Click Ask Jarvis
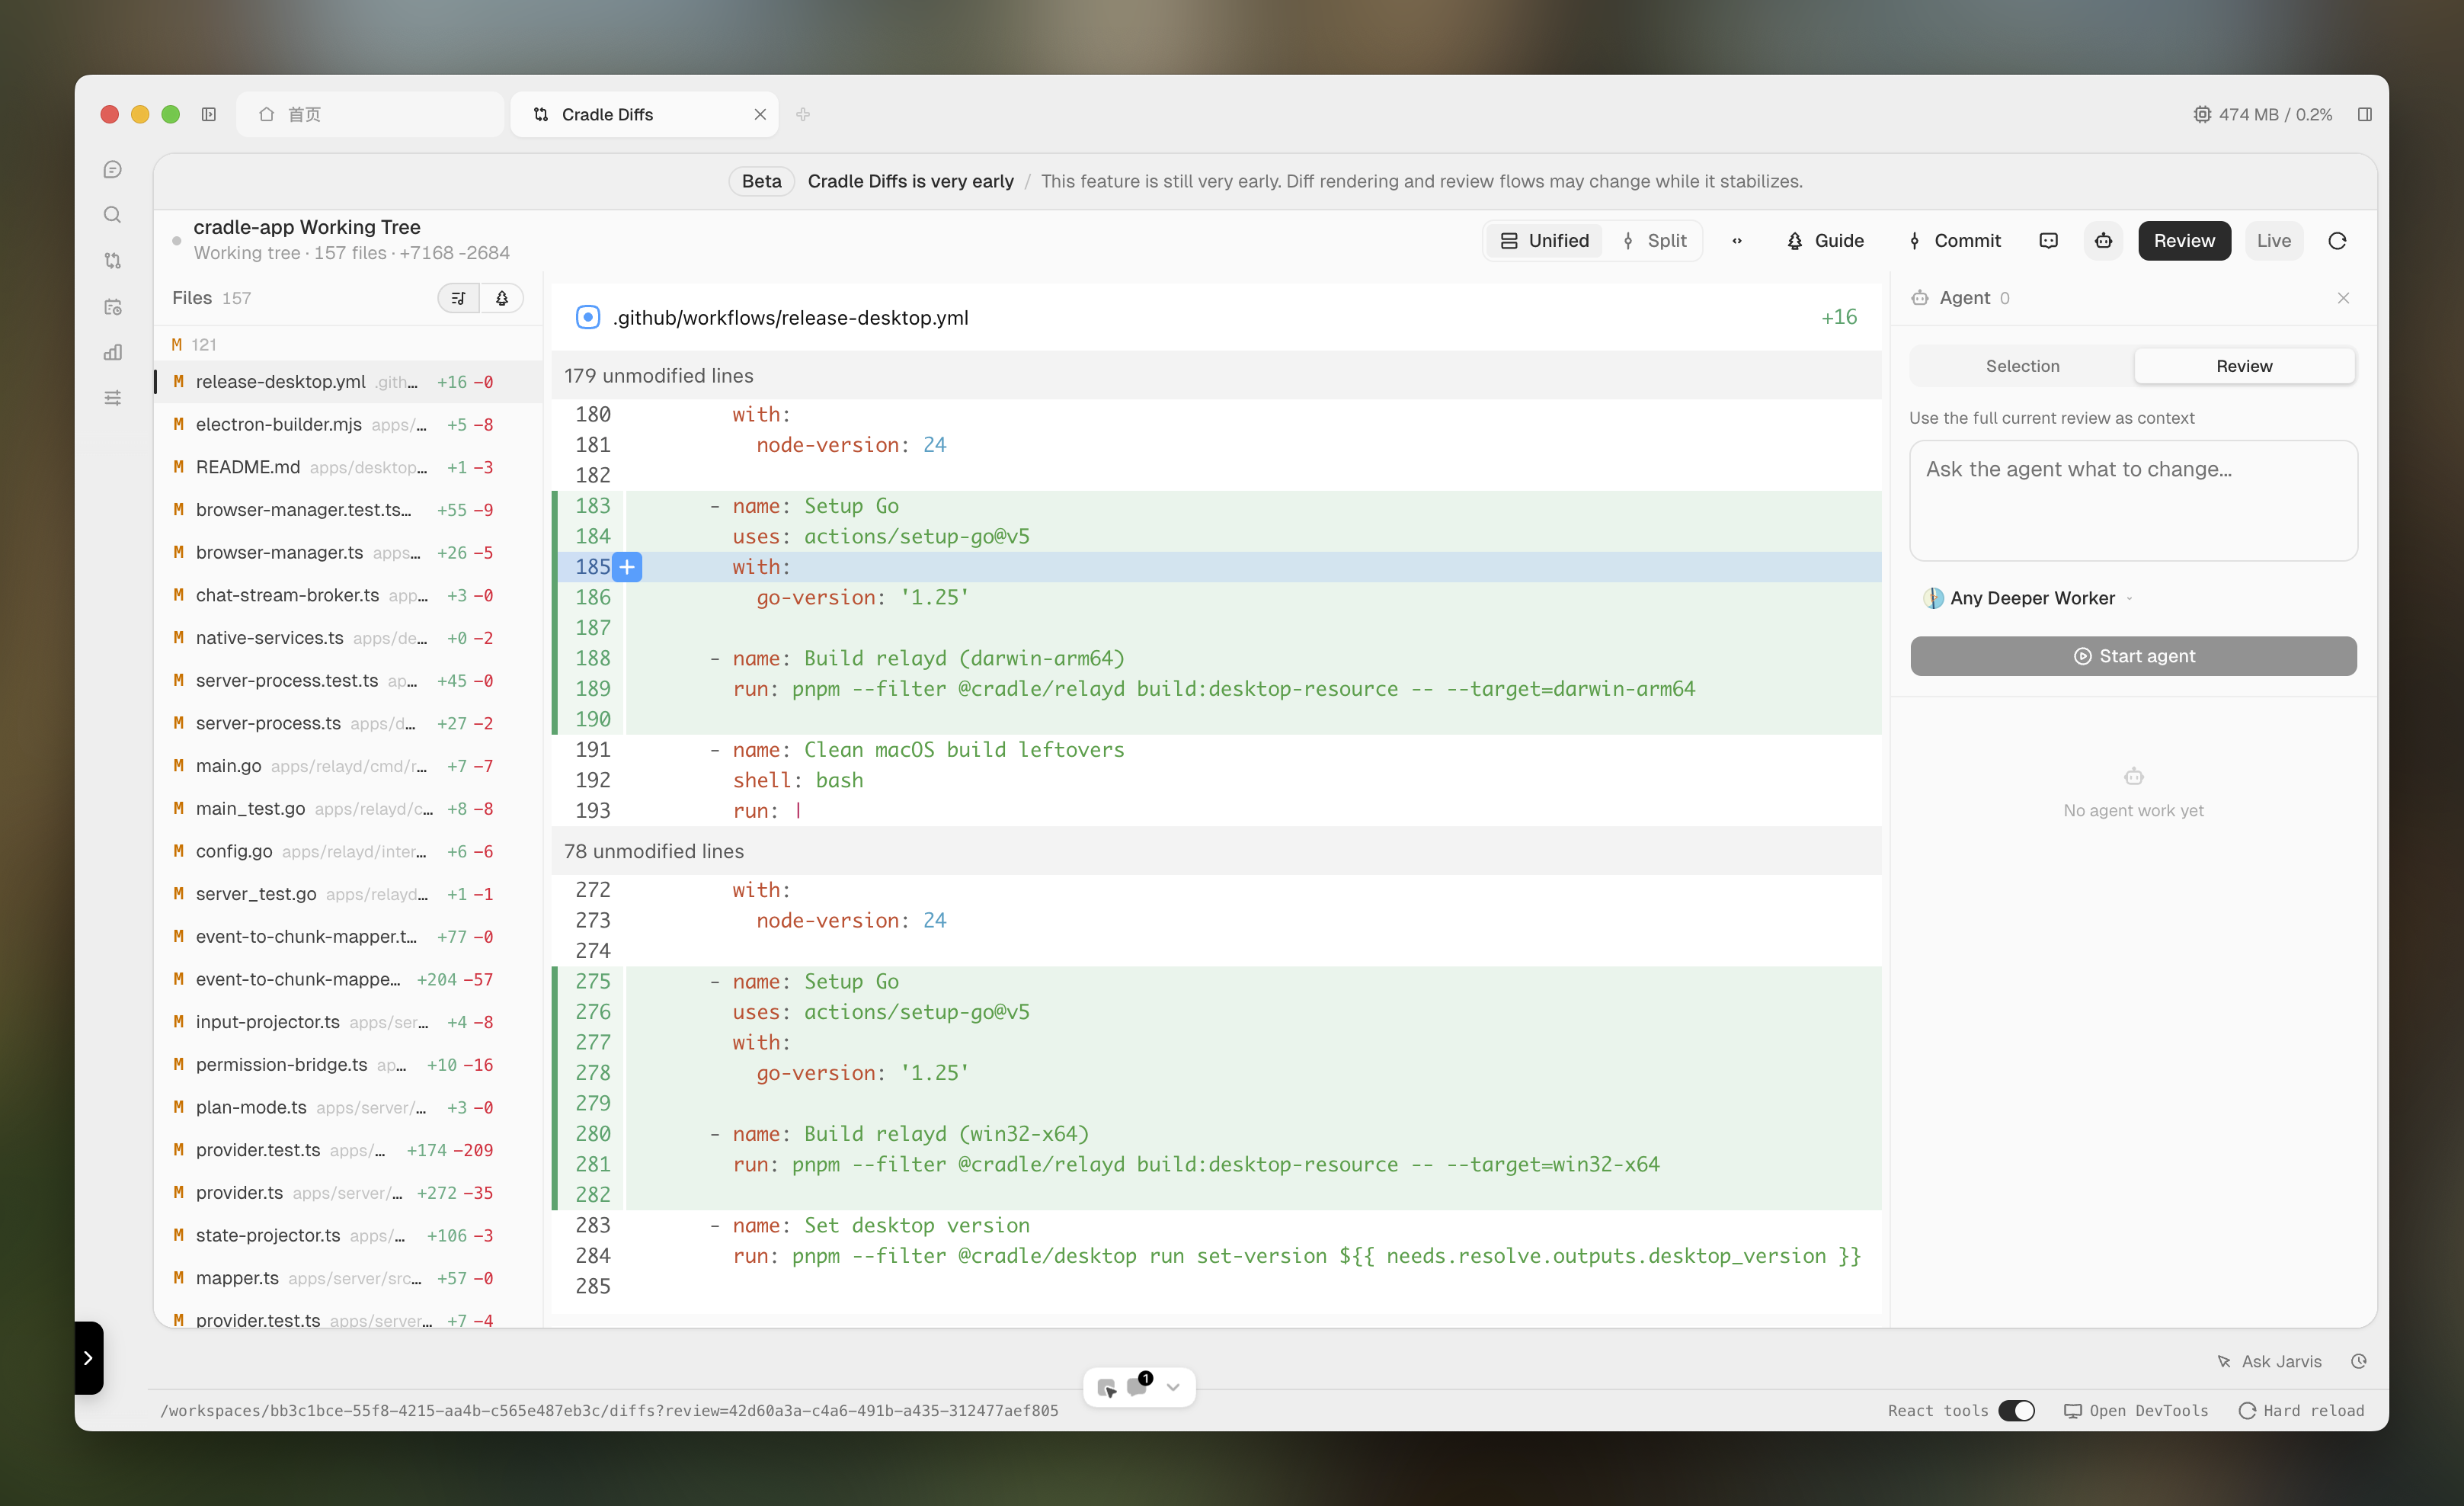Screen dimensions: 2464x1506 [x=2268, y=1361]
